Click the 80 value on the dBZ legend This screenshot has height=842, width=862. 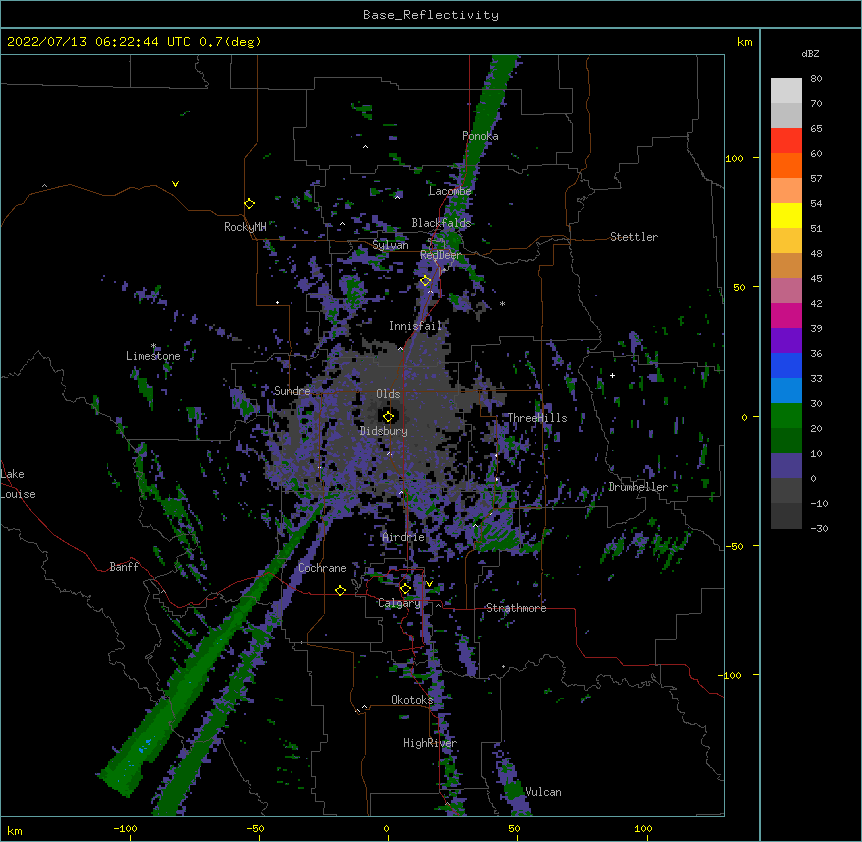[816, 79]
